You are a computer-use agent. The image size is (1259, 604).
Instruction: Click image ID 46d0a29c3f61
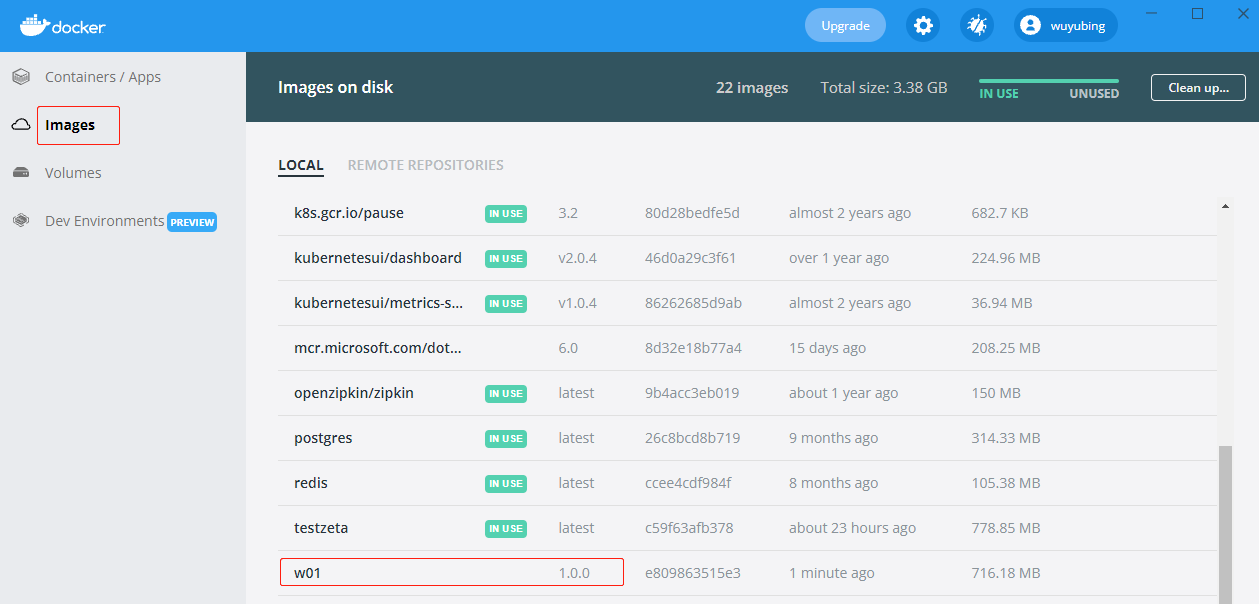pos(691,258)
